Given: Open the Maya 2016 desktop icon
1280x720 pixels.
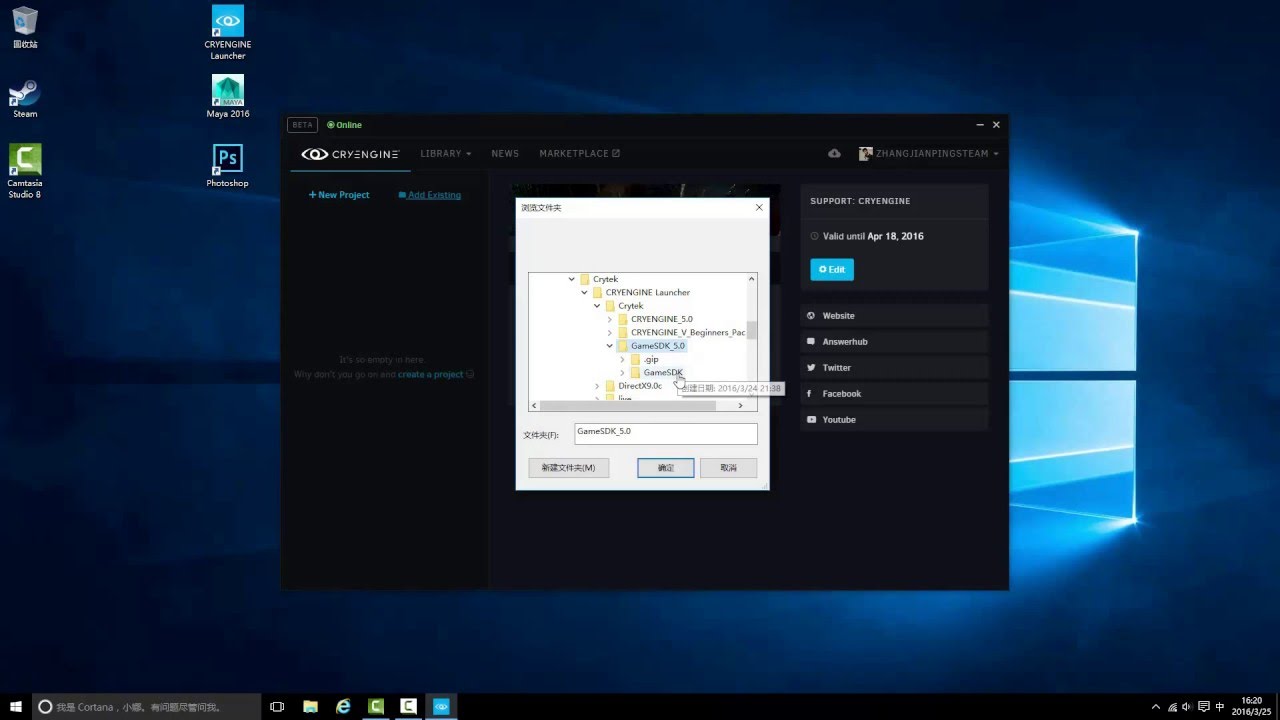Looking at the screenshot, I should coord(228,97).
